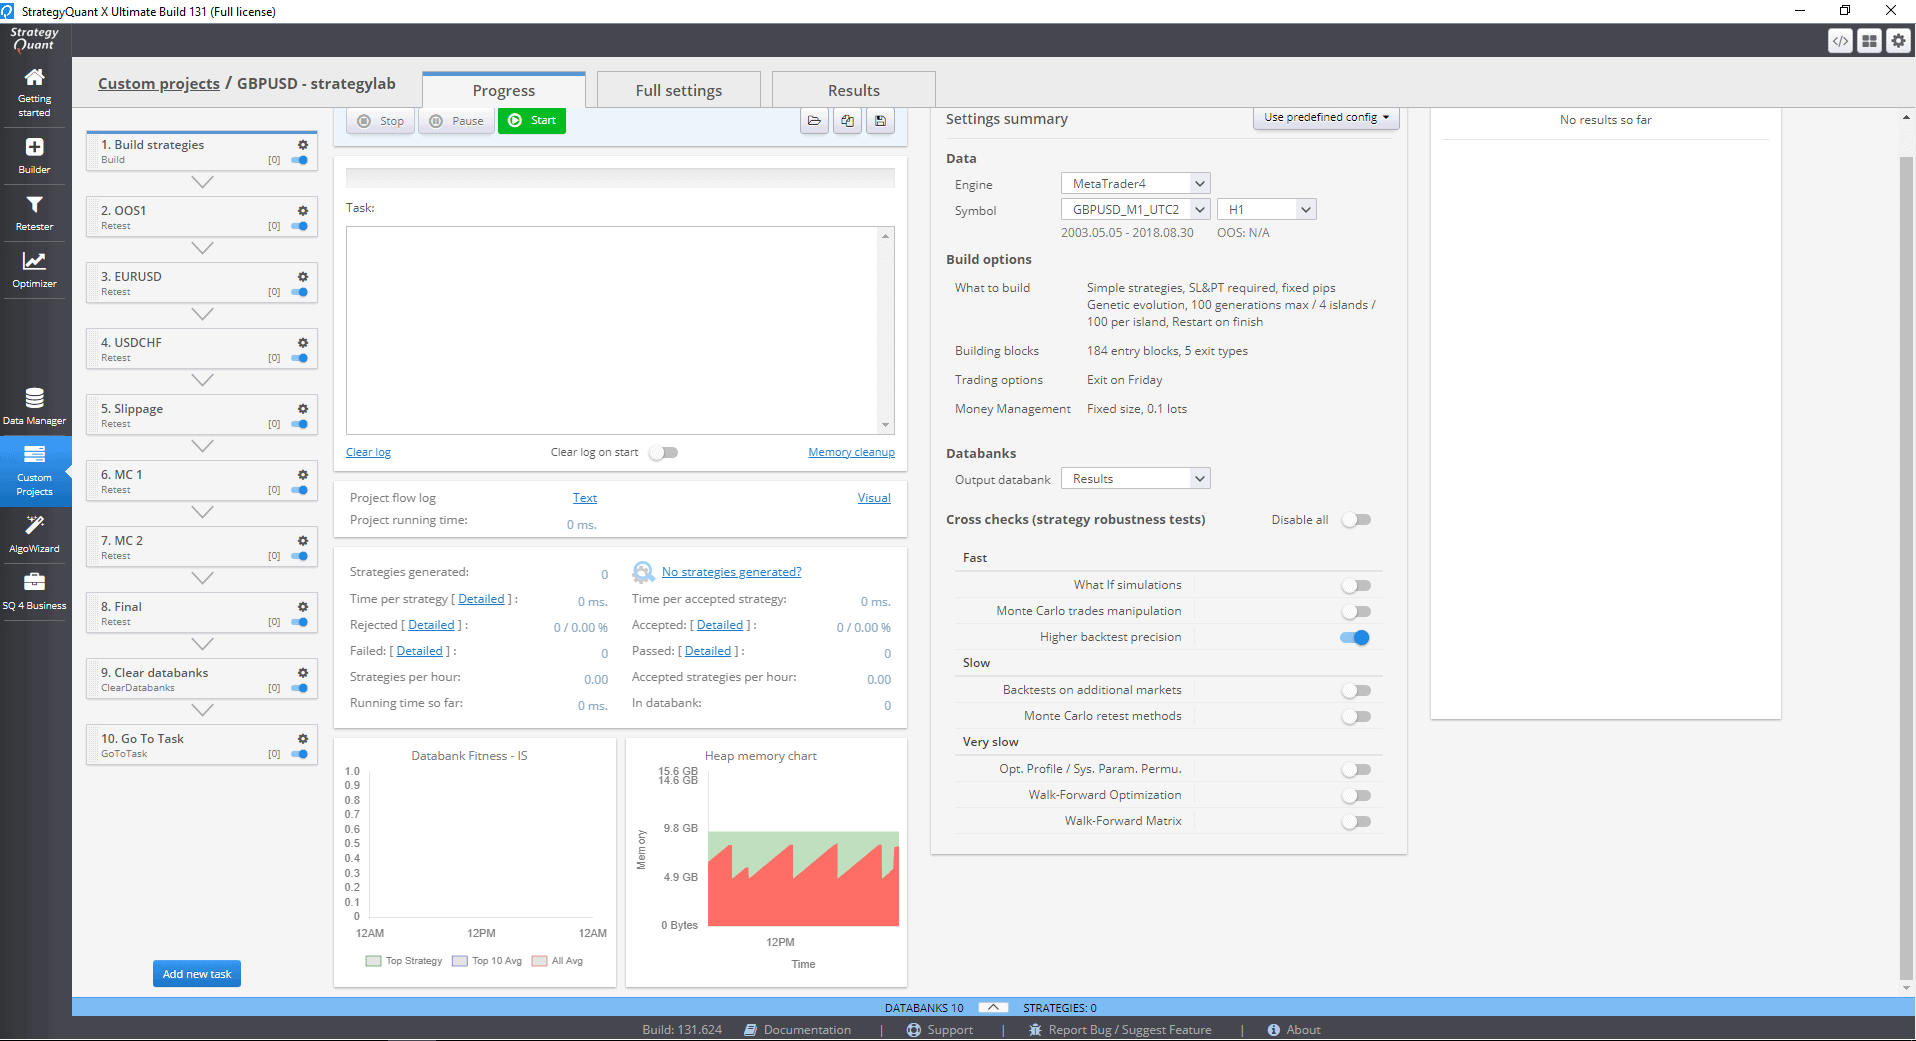The height and width of the screenshot is (1041, 1916).
Task: Open the Use predefined config dropdown
Action: tap(1326, 118)
